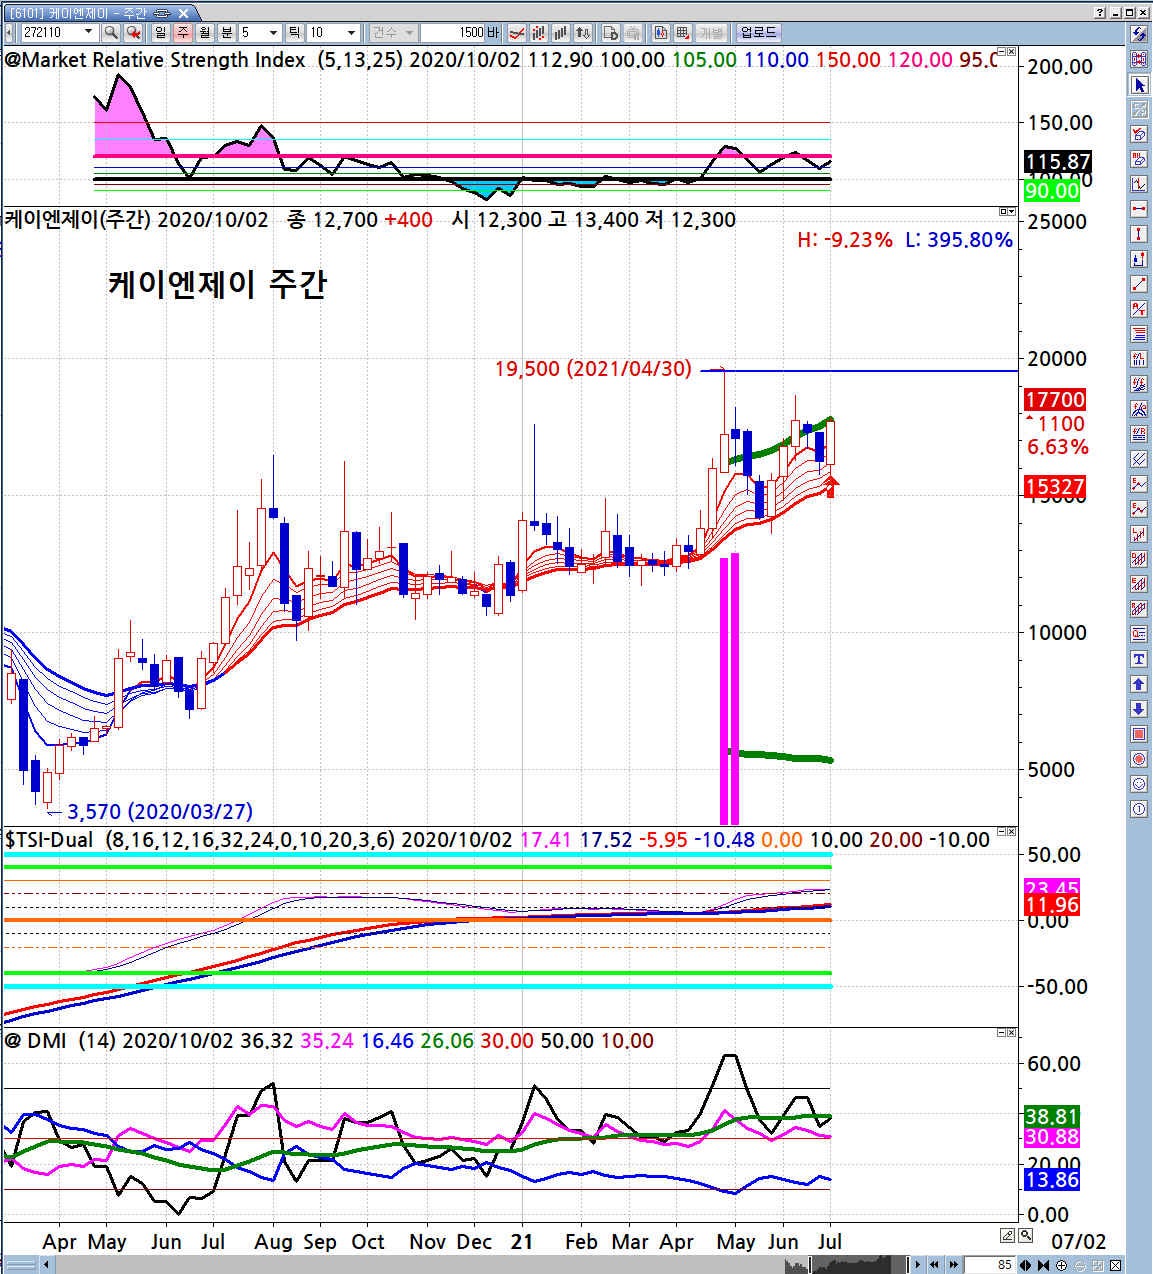Image resolution: width=1153 pixels, height=1274 pixels.
Task: Close the DMI panel
Action: pyautogui.click(x=1012, y=1031)
